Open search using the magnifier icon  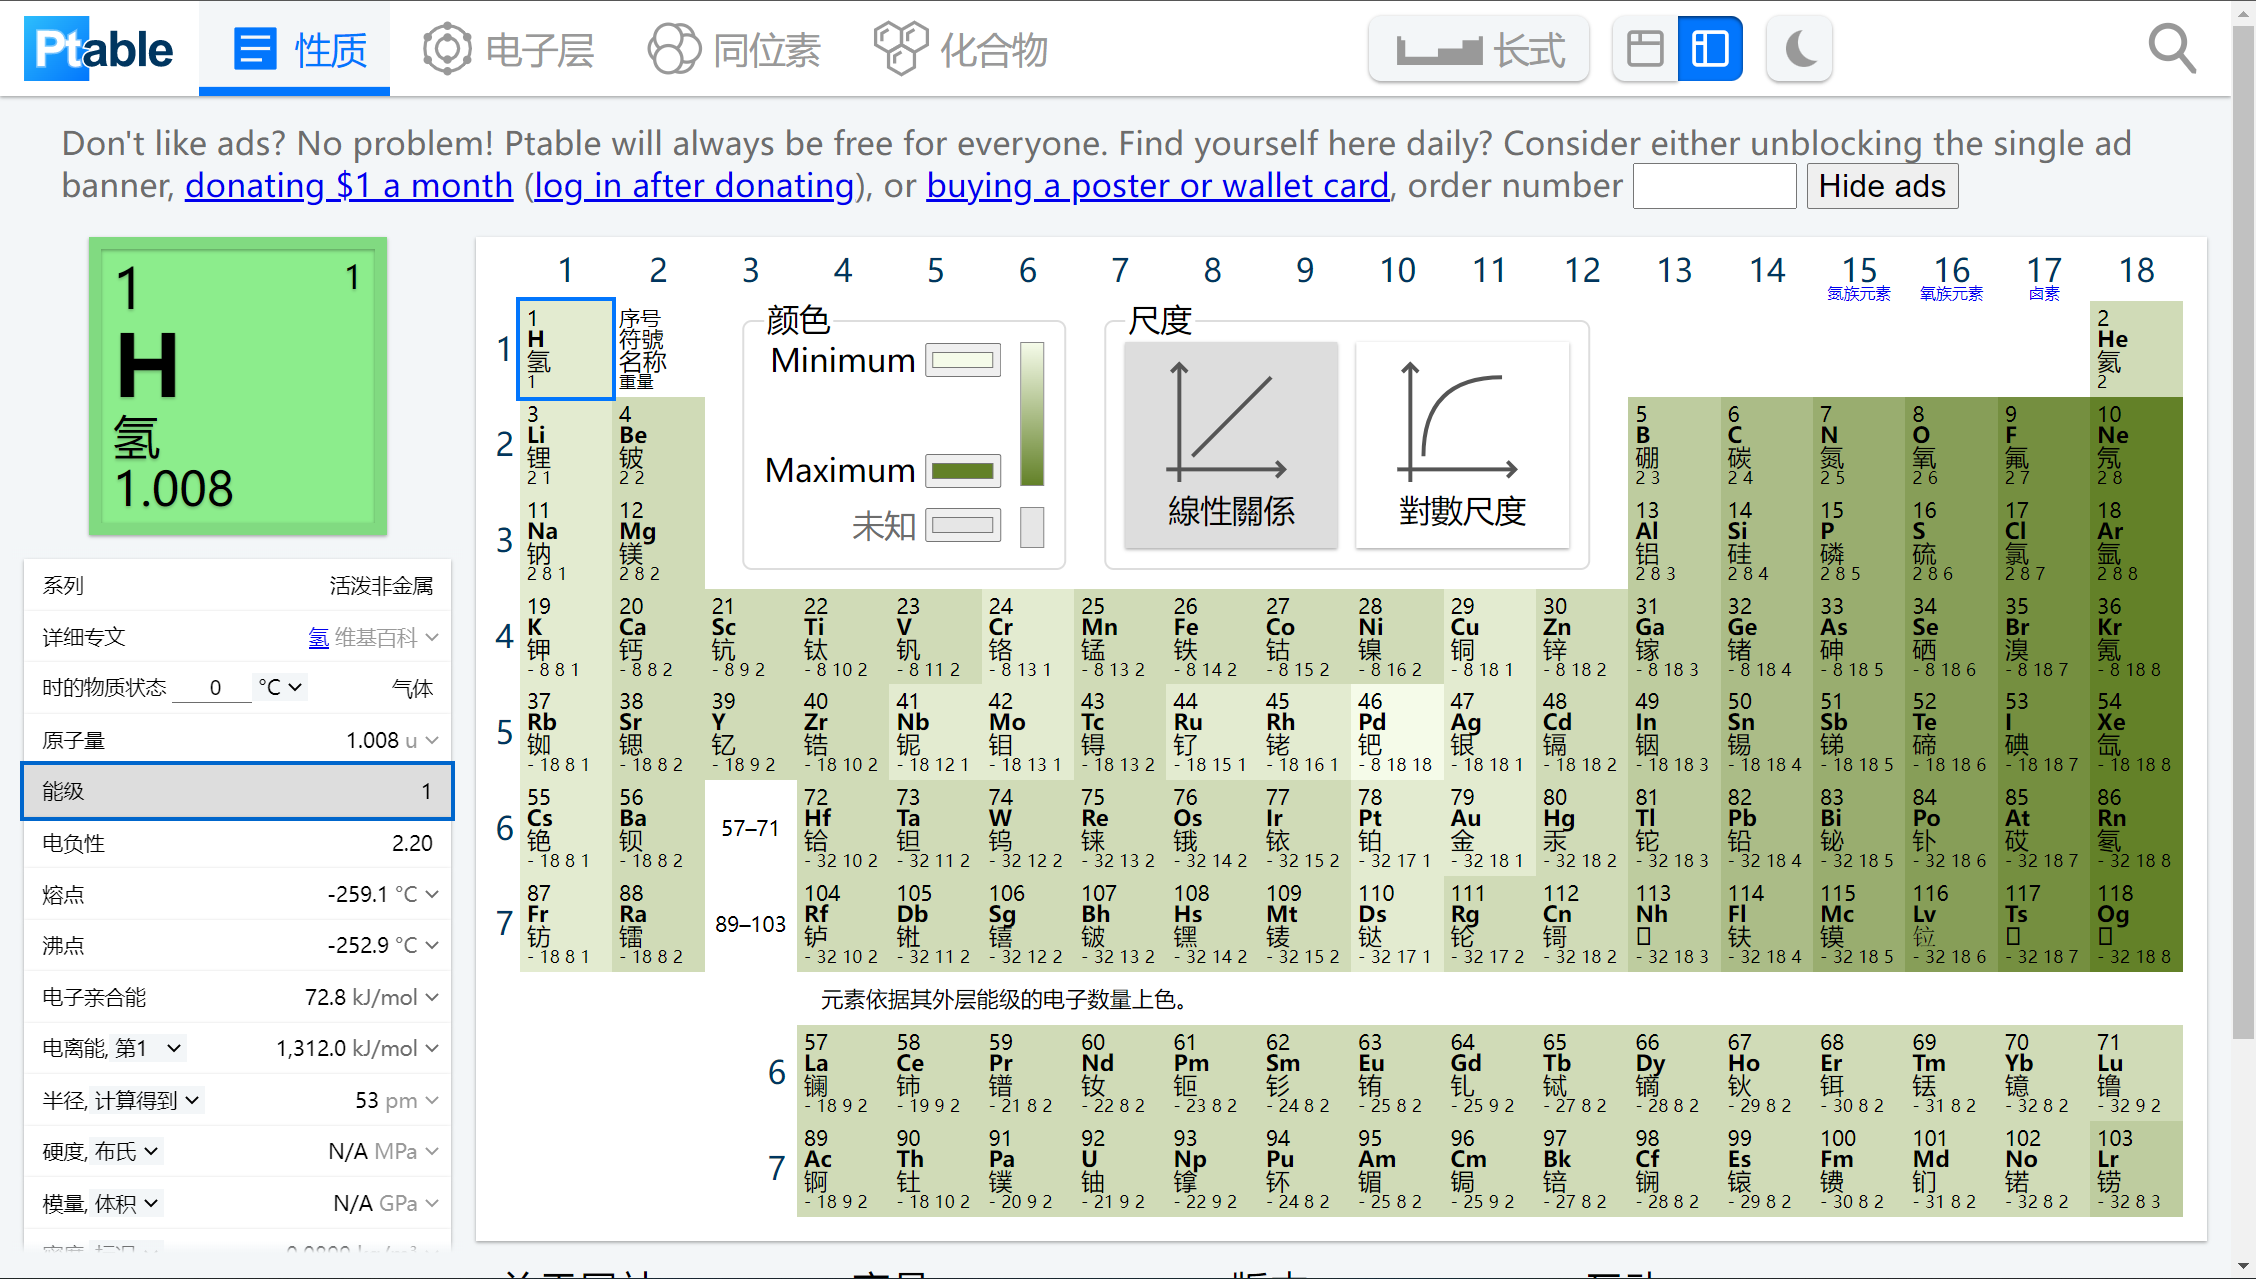2171,47
